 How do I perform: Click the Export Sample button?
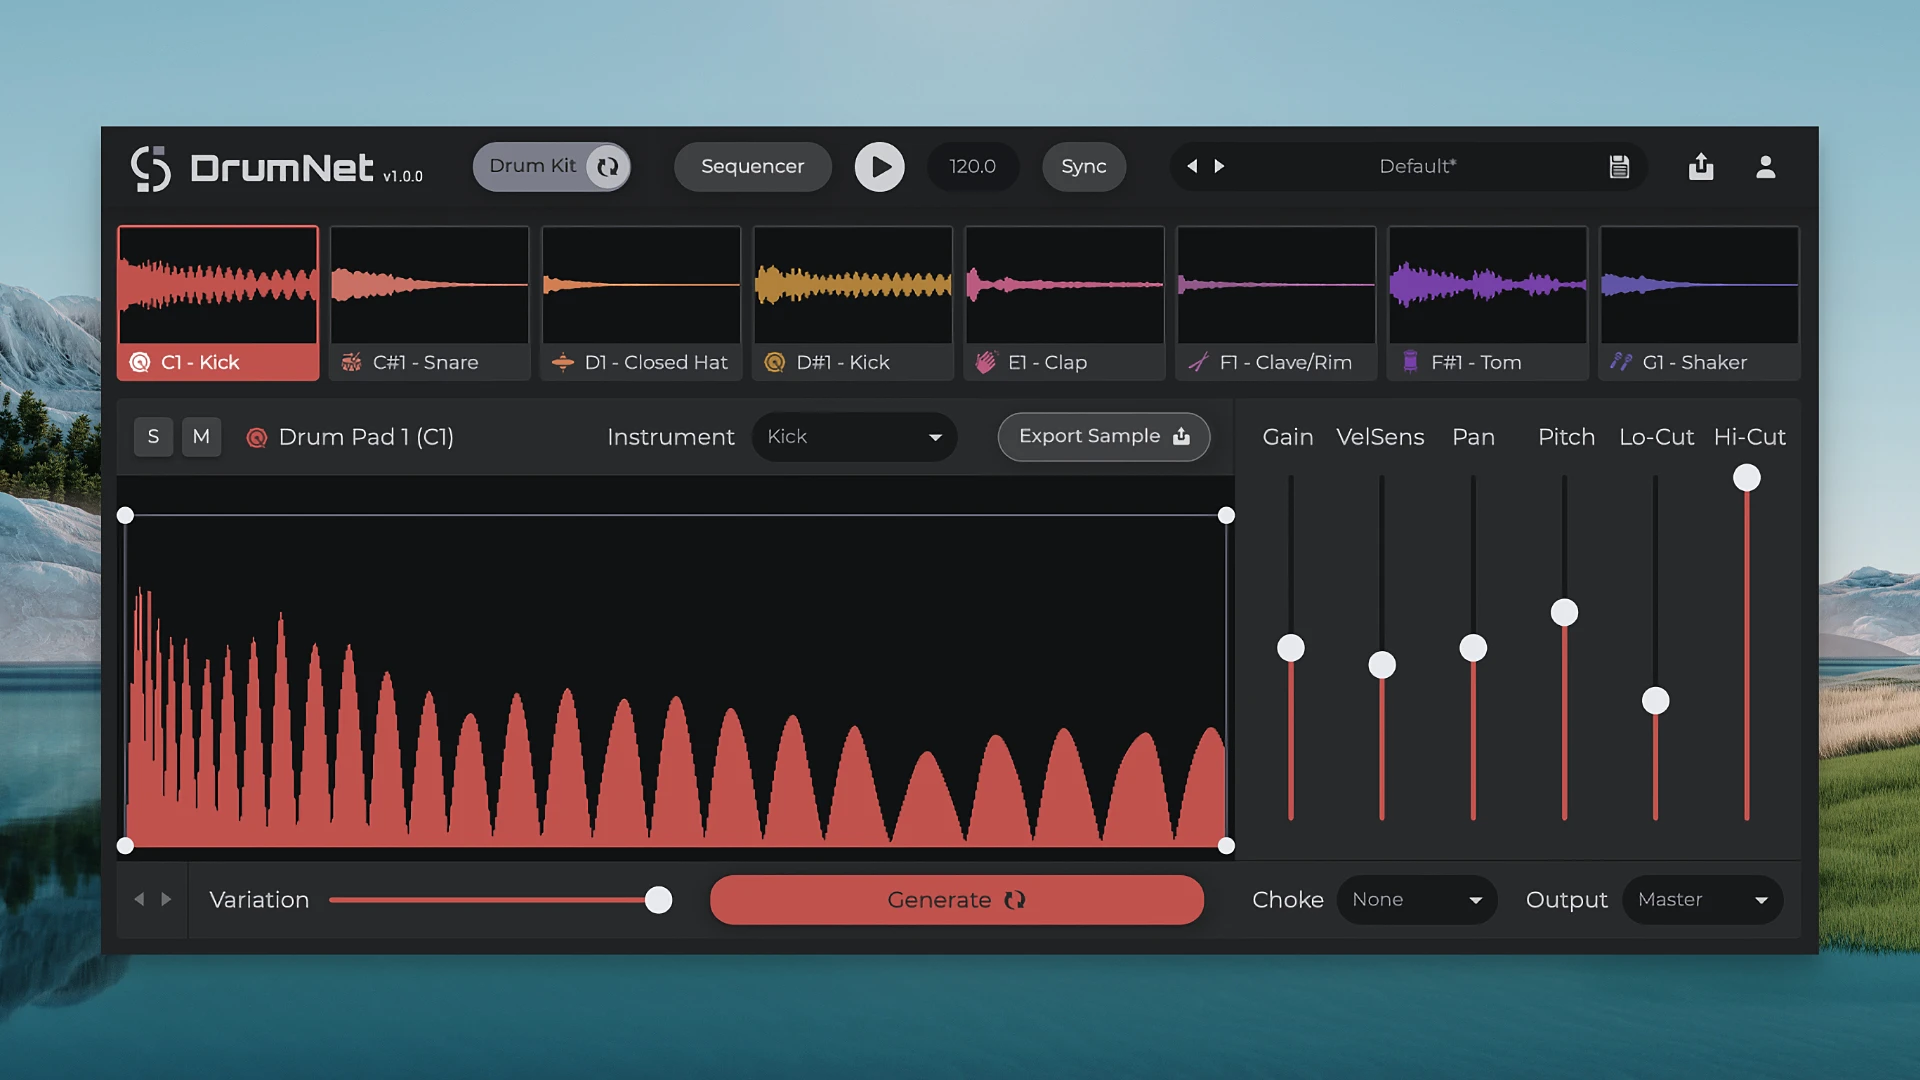(1104, 437)
